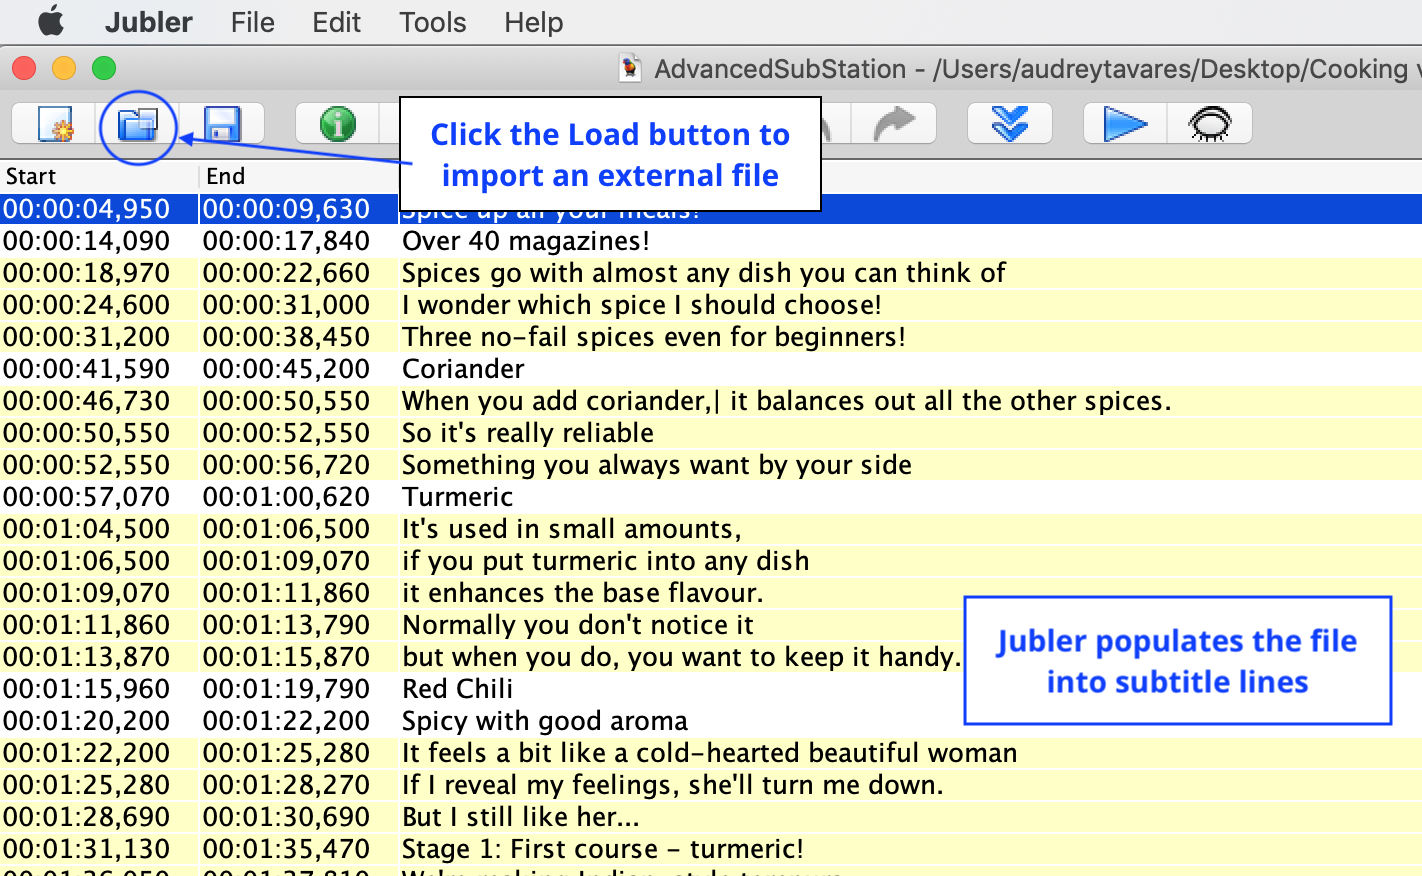The width and height of the screenshot is (1422, 876).
Task: Select "When you add coriander" subtitle line
Action: click(x=787, y=401)
